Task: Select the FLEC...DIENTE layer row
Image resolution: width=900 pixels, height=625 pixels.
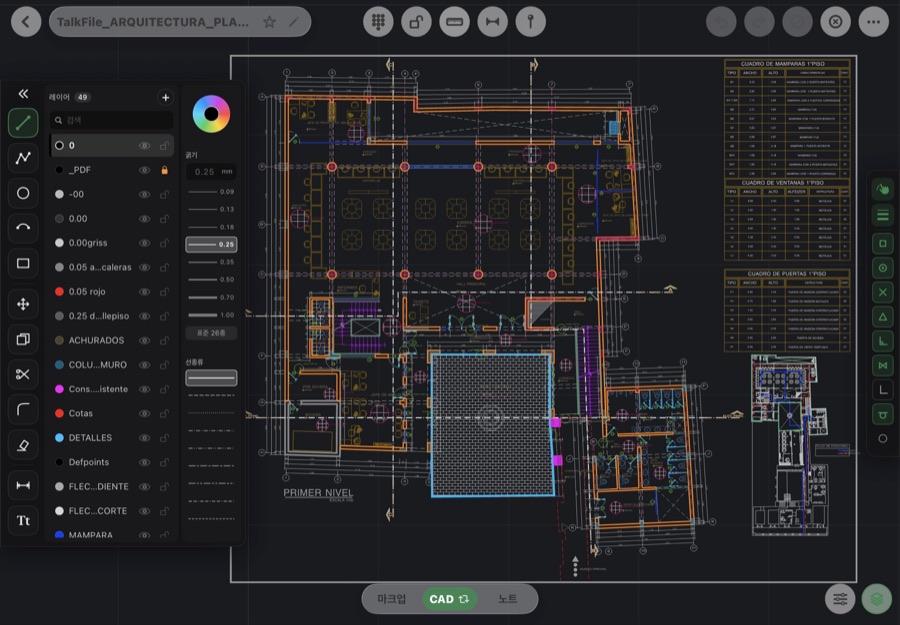Action: [x=111, y=487]
